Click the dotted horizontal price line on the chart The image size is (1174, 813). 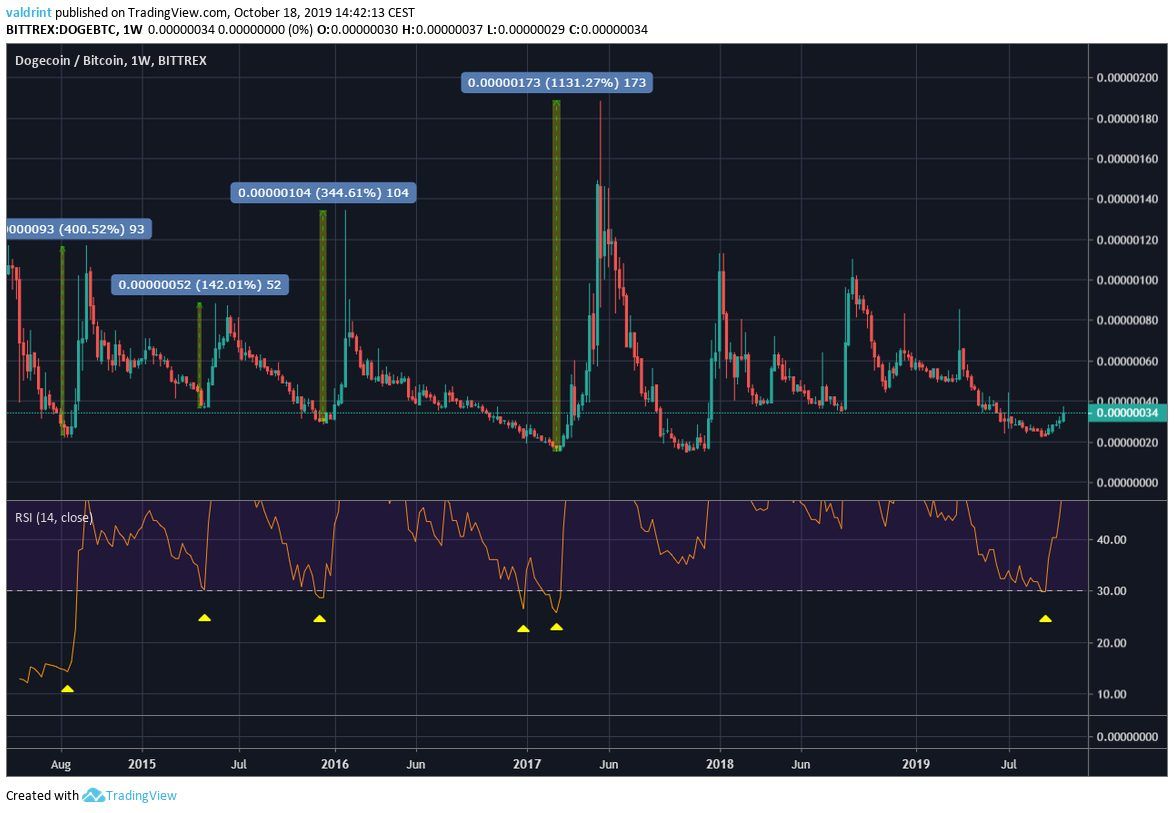click(x=450, y=410)
